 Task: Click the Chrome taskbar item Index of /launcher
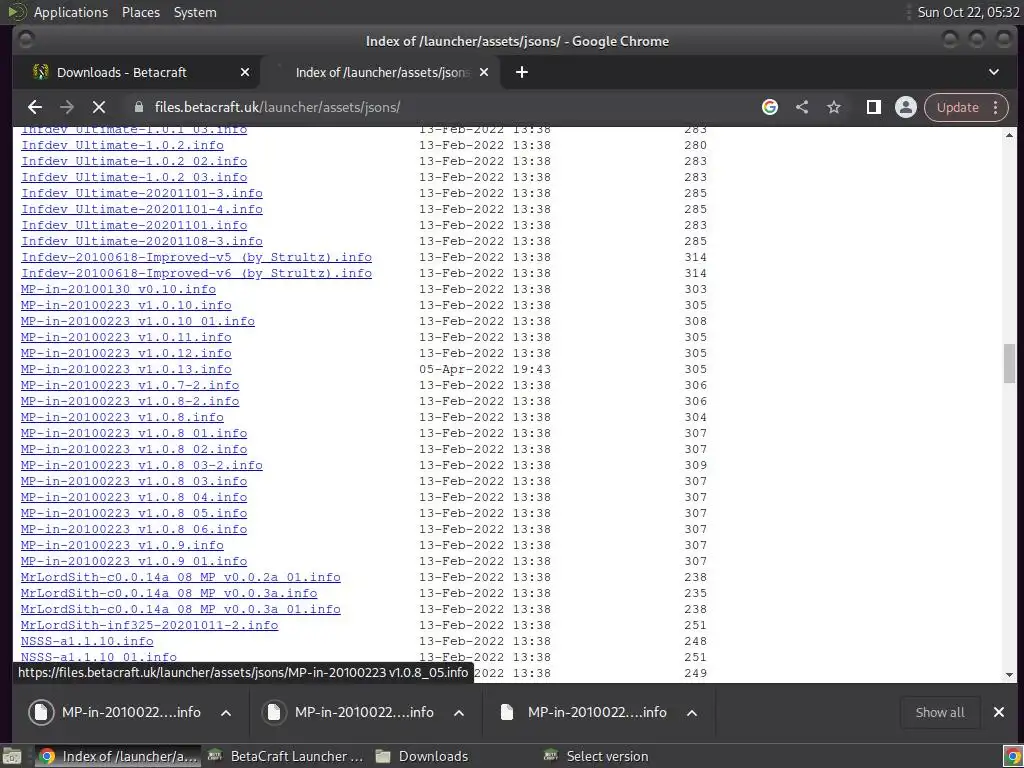(118, 756)
